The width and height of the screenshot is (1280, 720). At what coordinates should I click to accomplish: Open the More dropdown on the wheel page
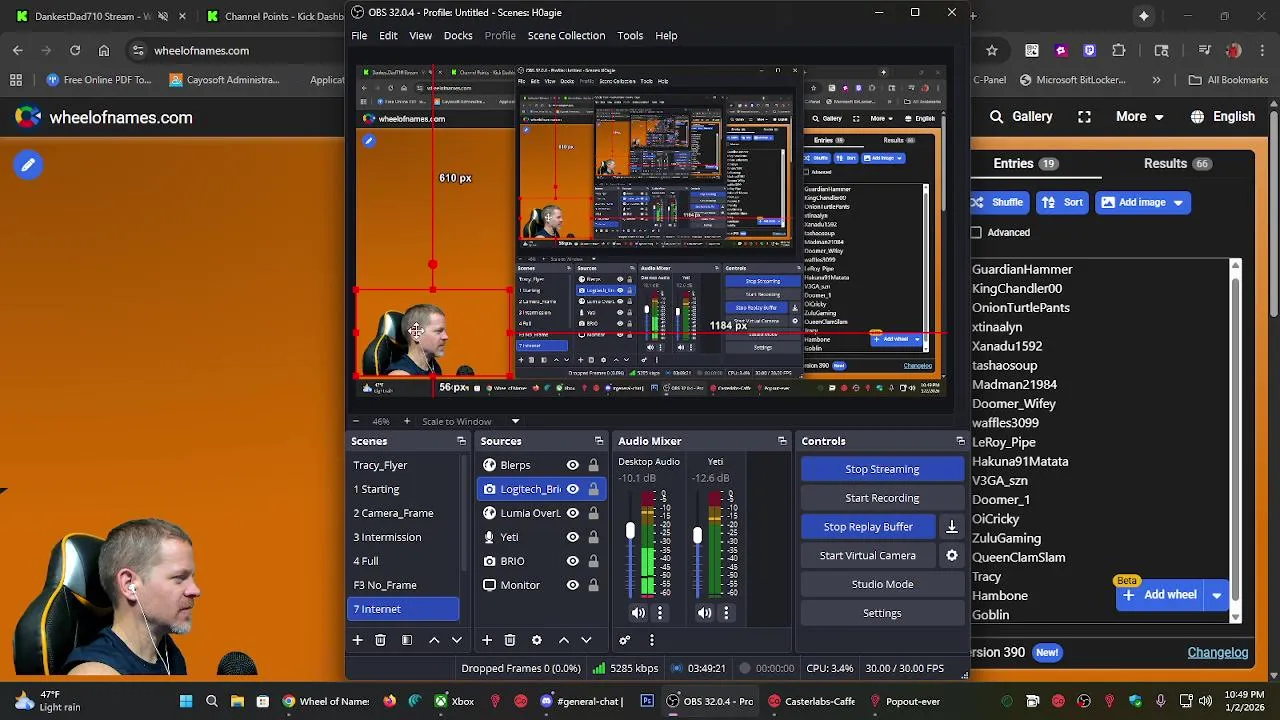[x=1140, y=117]
